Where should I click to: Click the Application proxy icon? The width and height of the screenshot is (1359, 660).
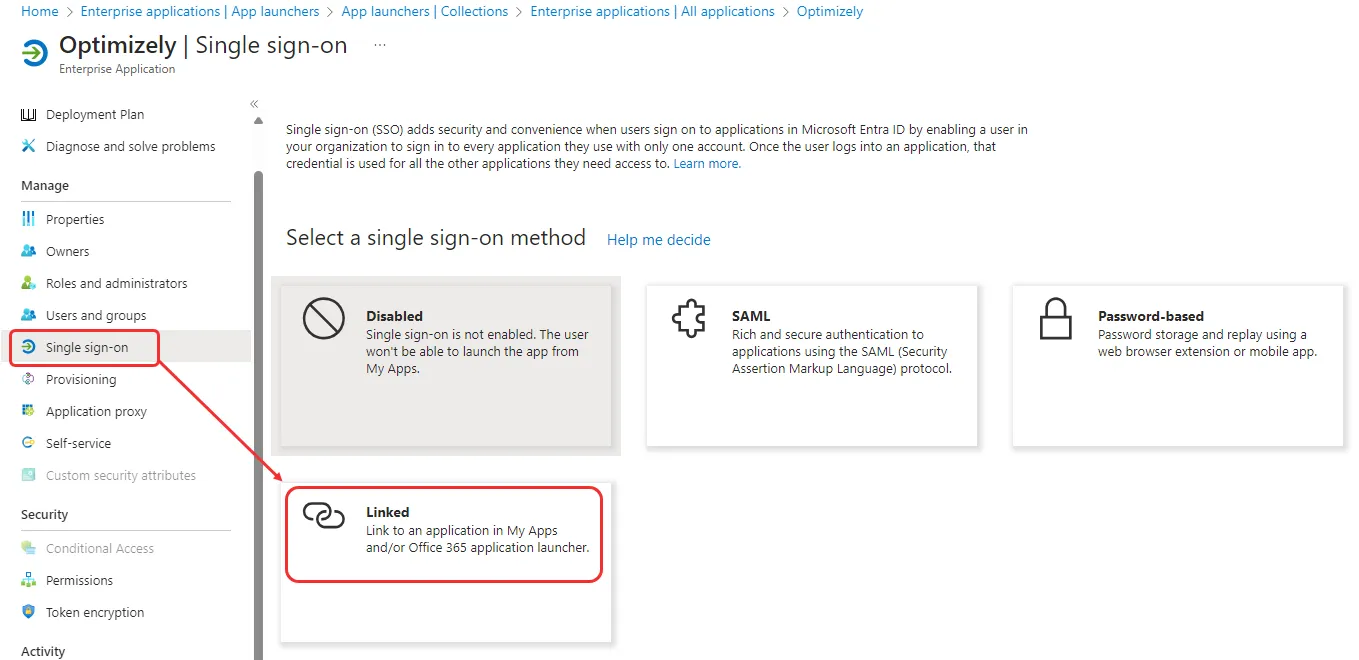pos(28,411)
